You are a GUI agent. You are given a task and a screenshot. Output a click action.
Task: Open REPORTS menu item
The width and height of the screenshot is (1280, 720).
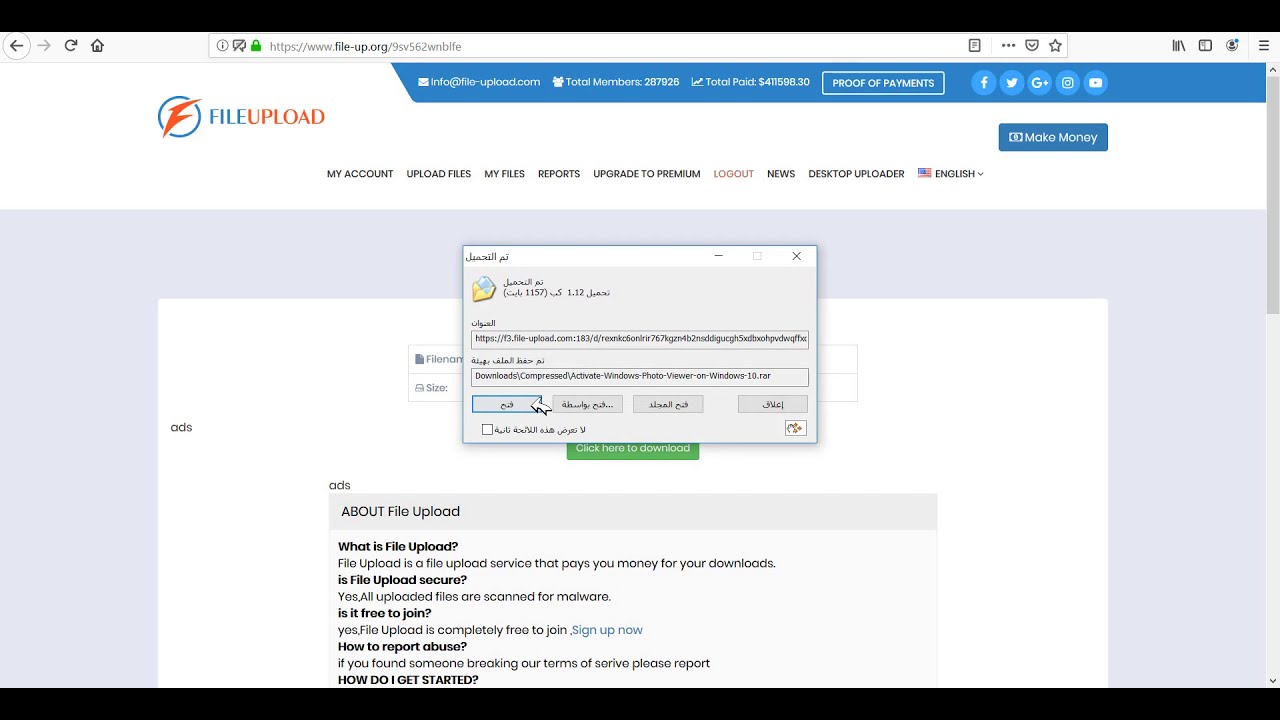pyautogui.click(x=559, y=174)
